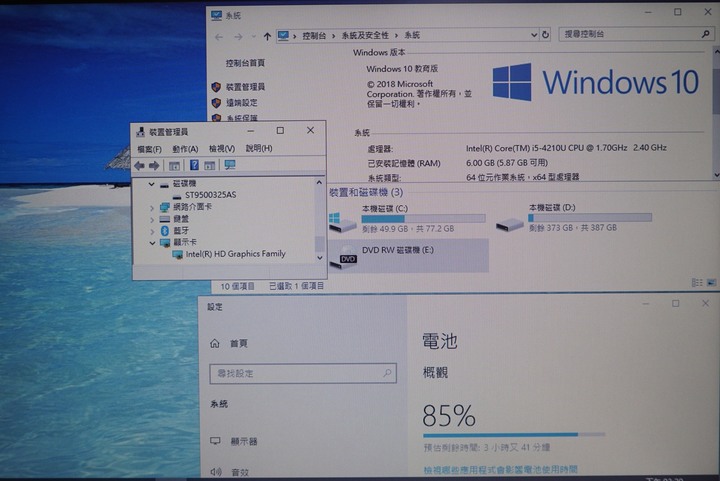
Task: Click the show/hide console tree icon in Device Manager
Action: pos(174,165)
